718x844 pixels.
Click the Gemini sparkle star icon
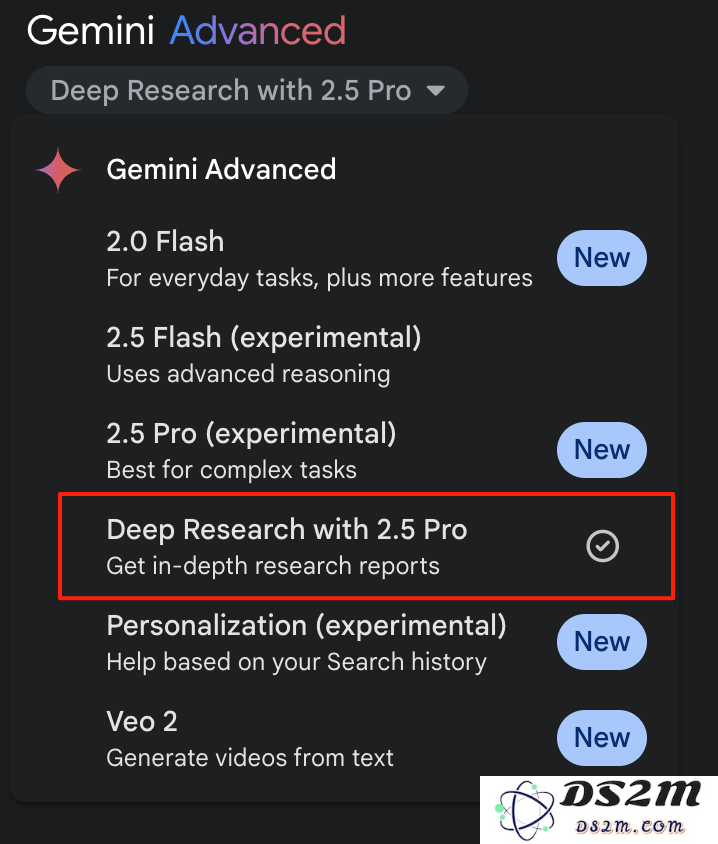pyautogui.click(x=58, y=170)
